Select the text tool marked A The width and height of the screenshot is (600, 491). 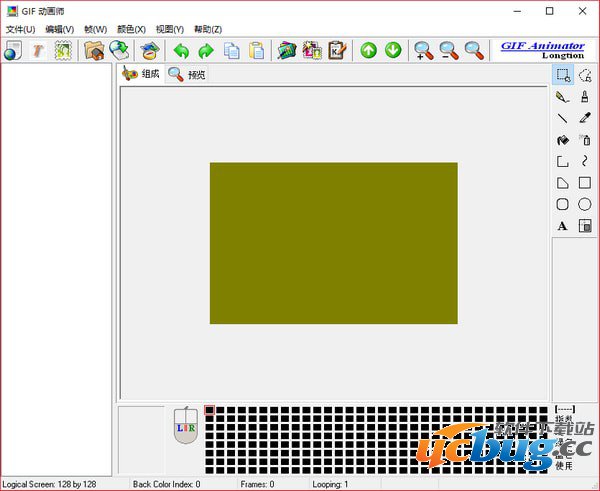coord(563,226)
